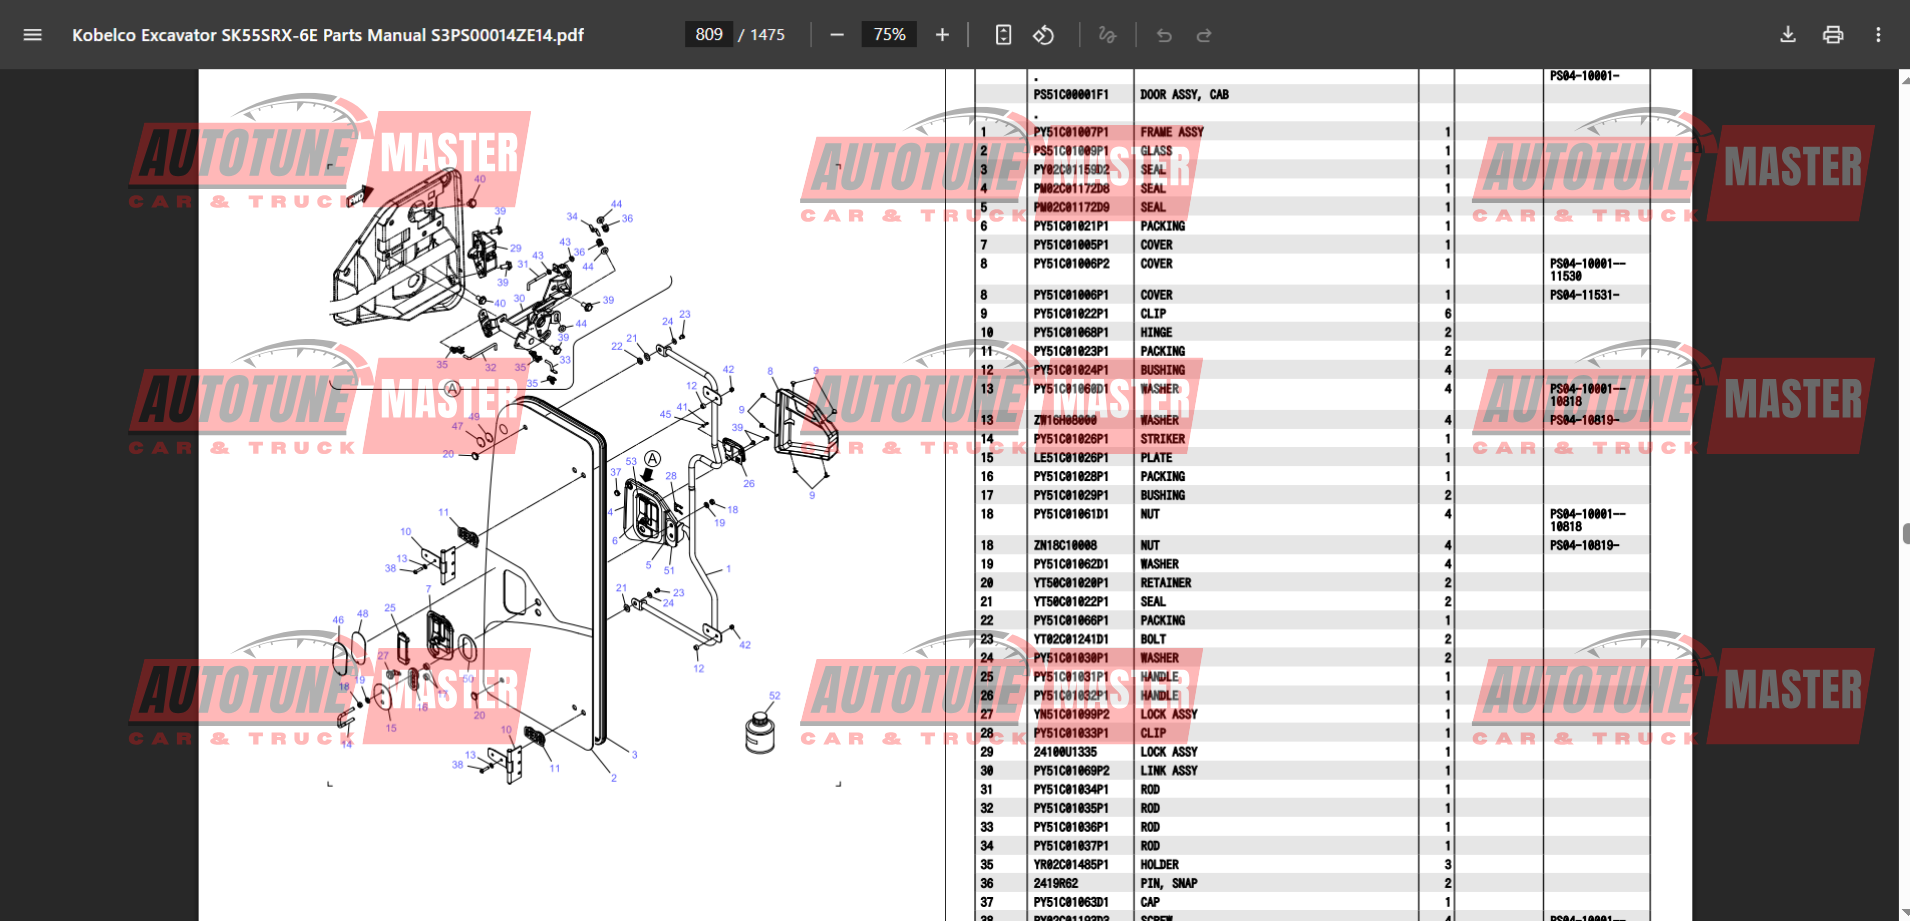Click the redo arrow icon
The height and width of the screenshot is (921, 1910).
pyautogui.click(x=1204, y=35)
